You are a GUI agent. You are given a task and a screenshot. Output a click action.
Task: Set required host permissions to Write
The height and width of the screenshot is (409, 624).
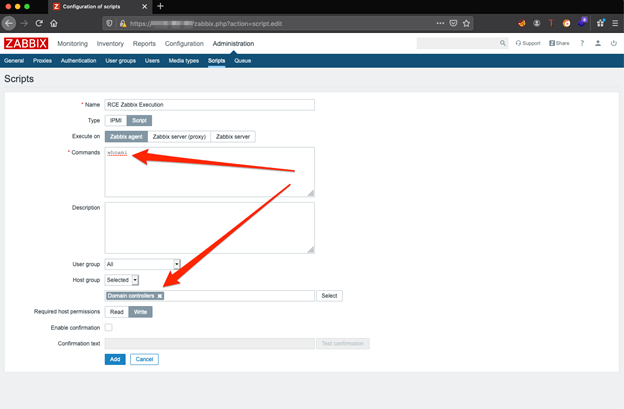tap(140, 312)
